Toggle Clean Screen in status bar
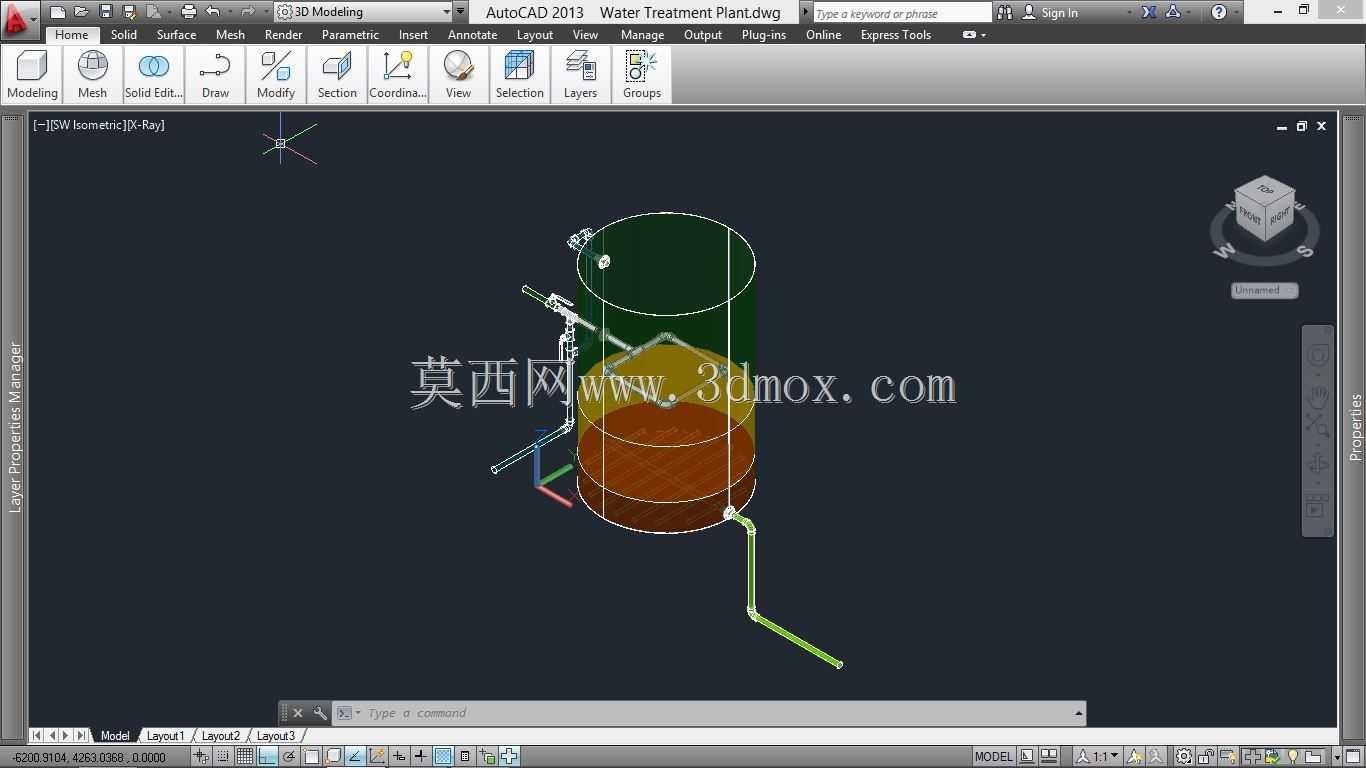The image size is (1366, 768). (x=1353, y=757)
